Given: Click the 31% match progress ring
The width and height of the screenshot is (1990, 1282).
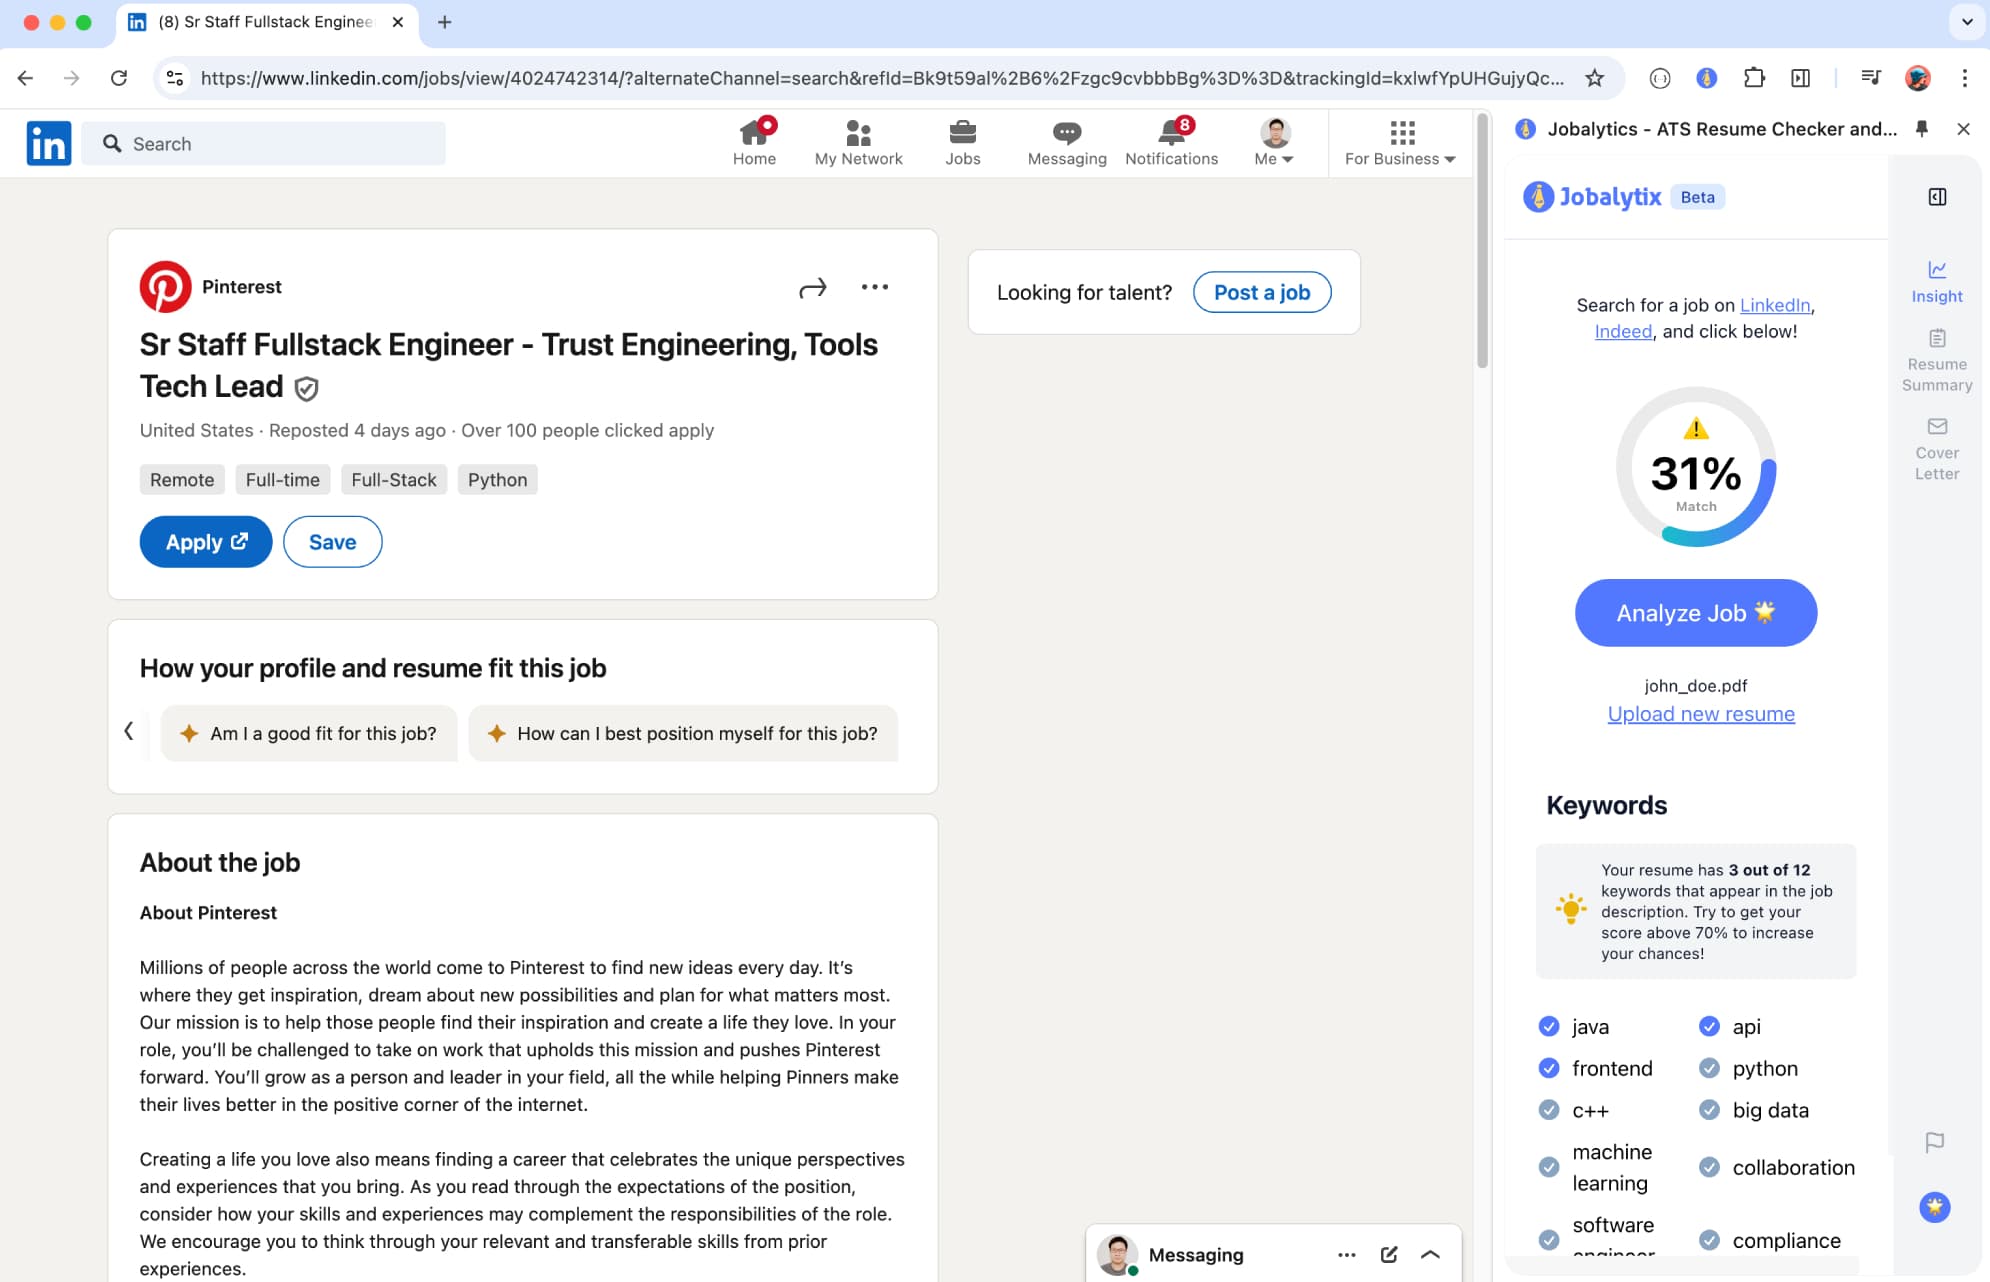Looking at the screenshot, I should tap(1696, 467).
